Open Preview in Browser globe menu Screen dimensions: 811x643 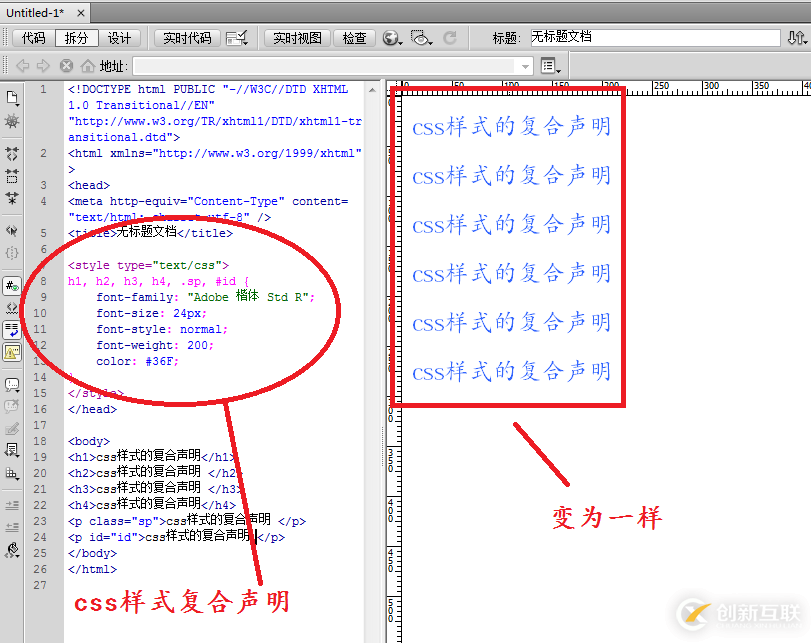392,38
